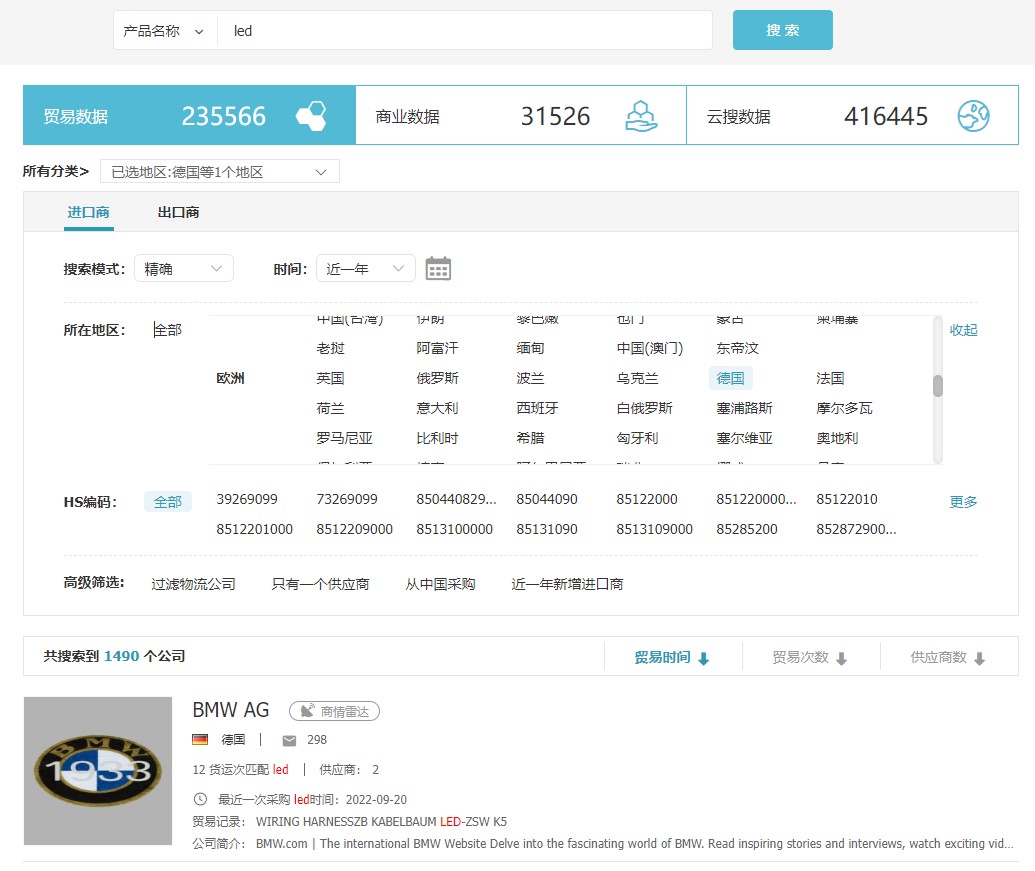This screenshot has width=1035, height=871.
Task: Select 全部 in the region filter
Action: [x=168, y=329]
